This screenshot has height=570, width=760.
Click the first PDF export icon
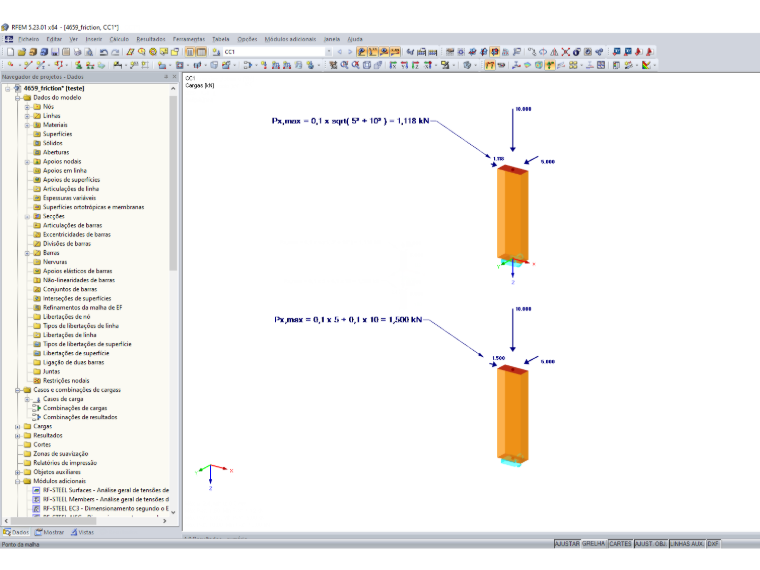point(639,52)
